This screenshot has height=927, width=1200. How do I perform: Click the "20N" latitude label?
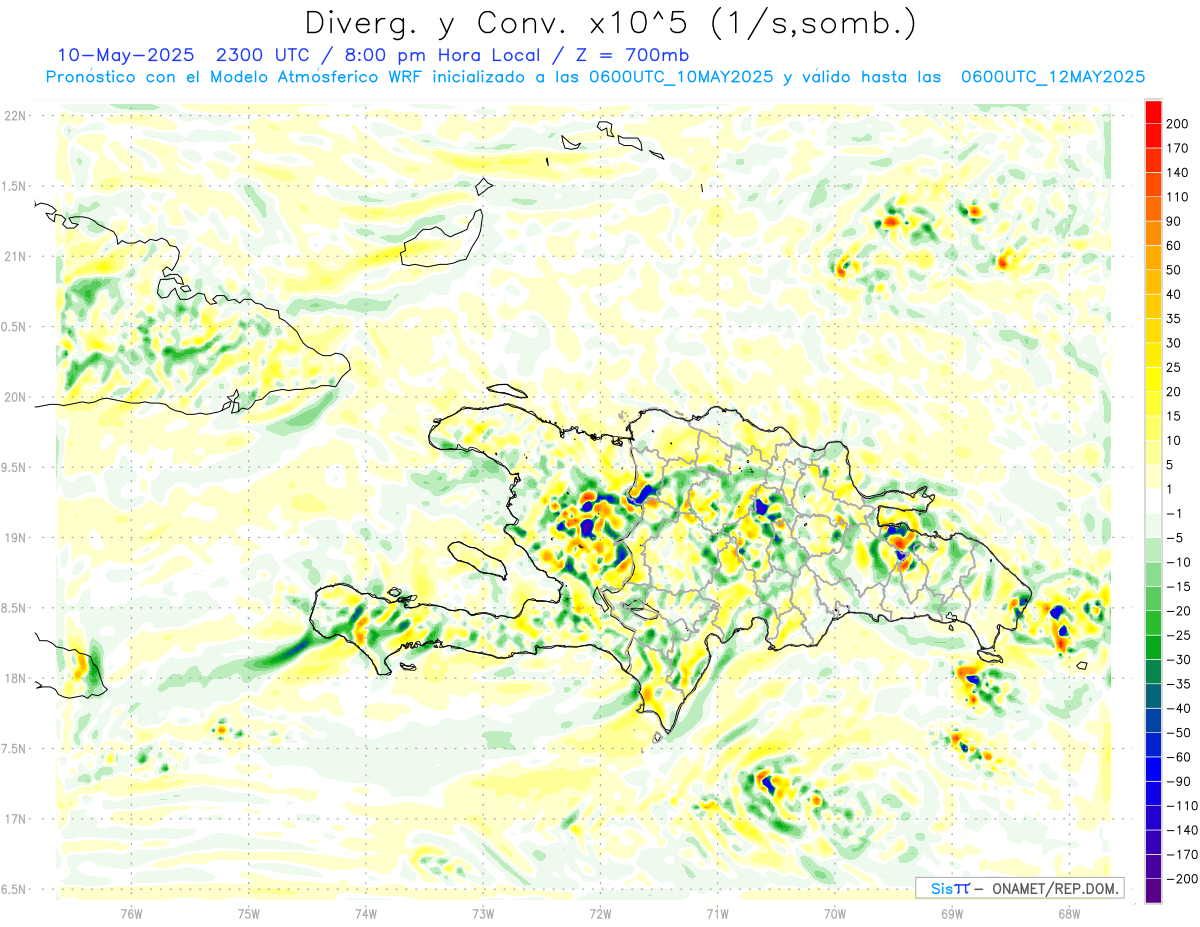(x=15, y=397)
